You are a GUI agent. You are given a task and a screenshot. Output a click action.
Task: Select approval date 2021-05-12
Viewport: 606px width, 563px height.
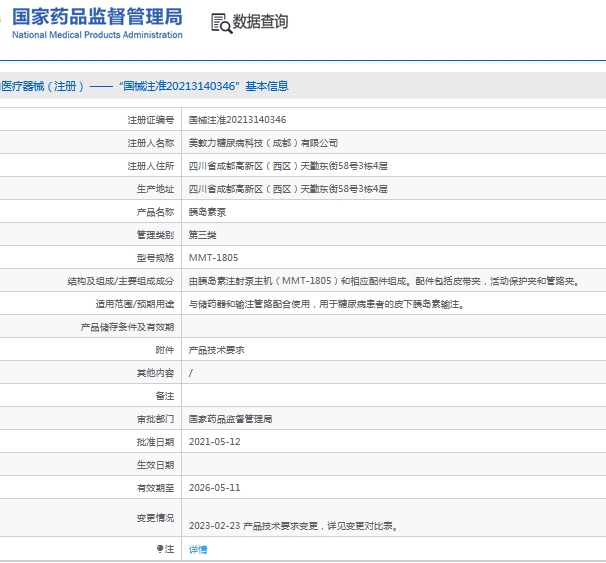pyautogui.click(x=214, y=442)
